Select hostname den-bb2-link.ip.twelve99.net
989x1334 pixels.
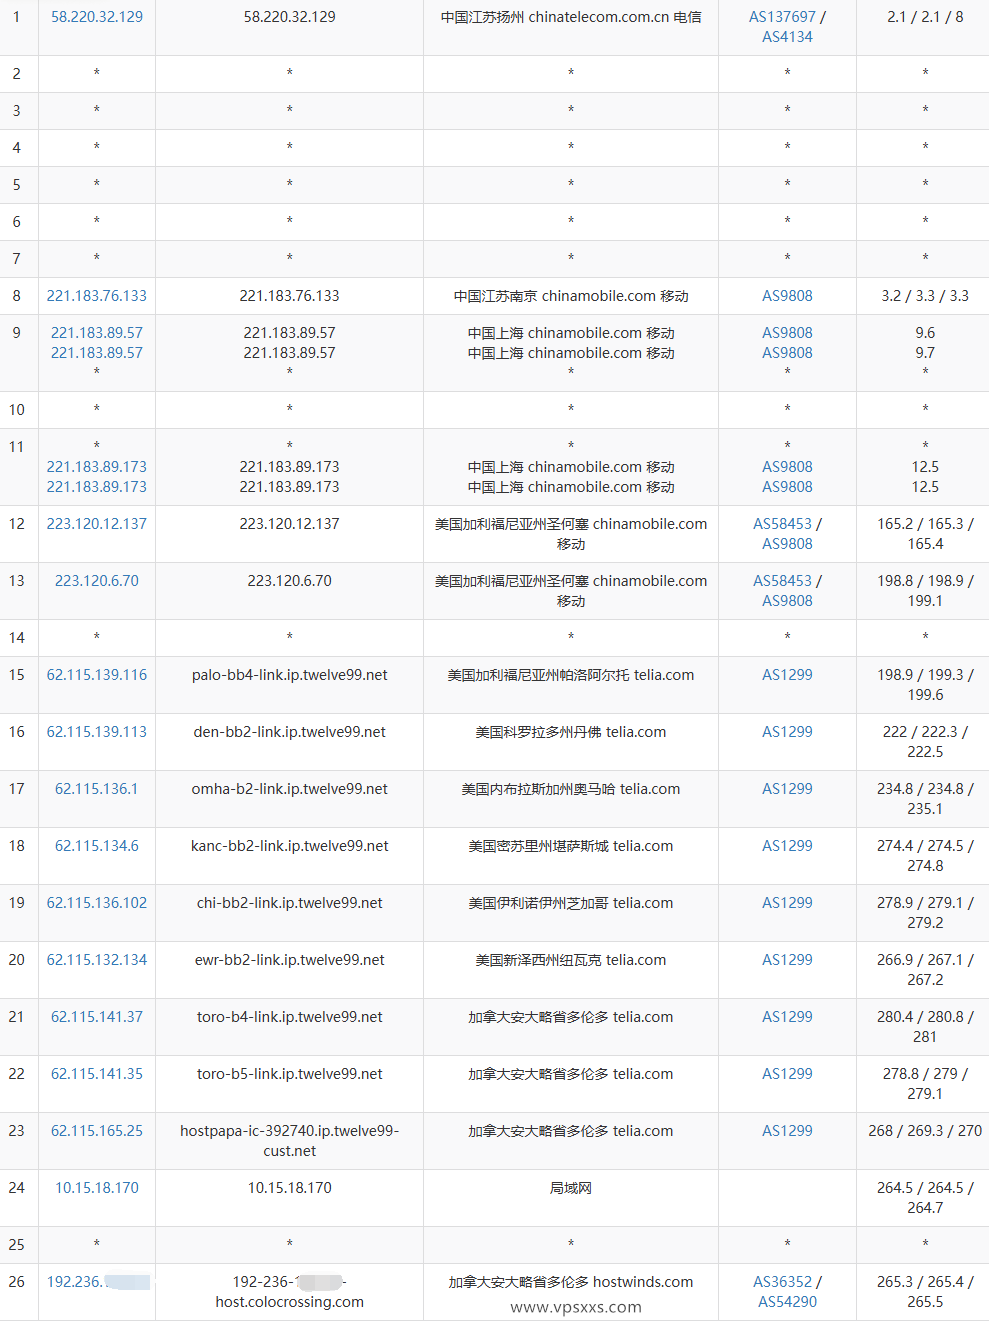(290, 732)
